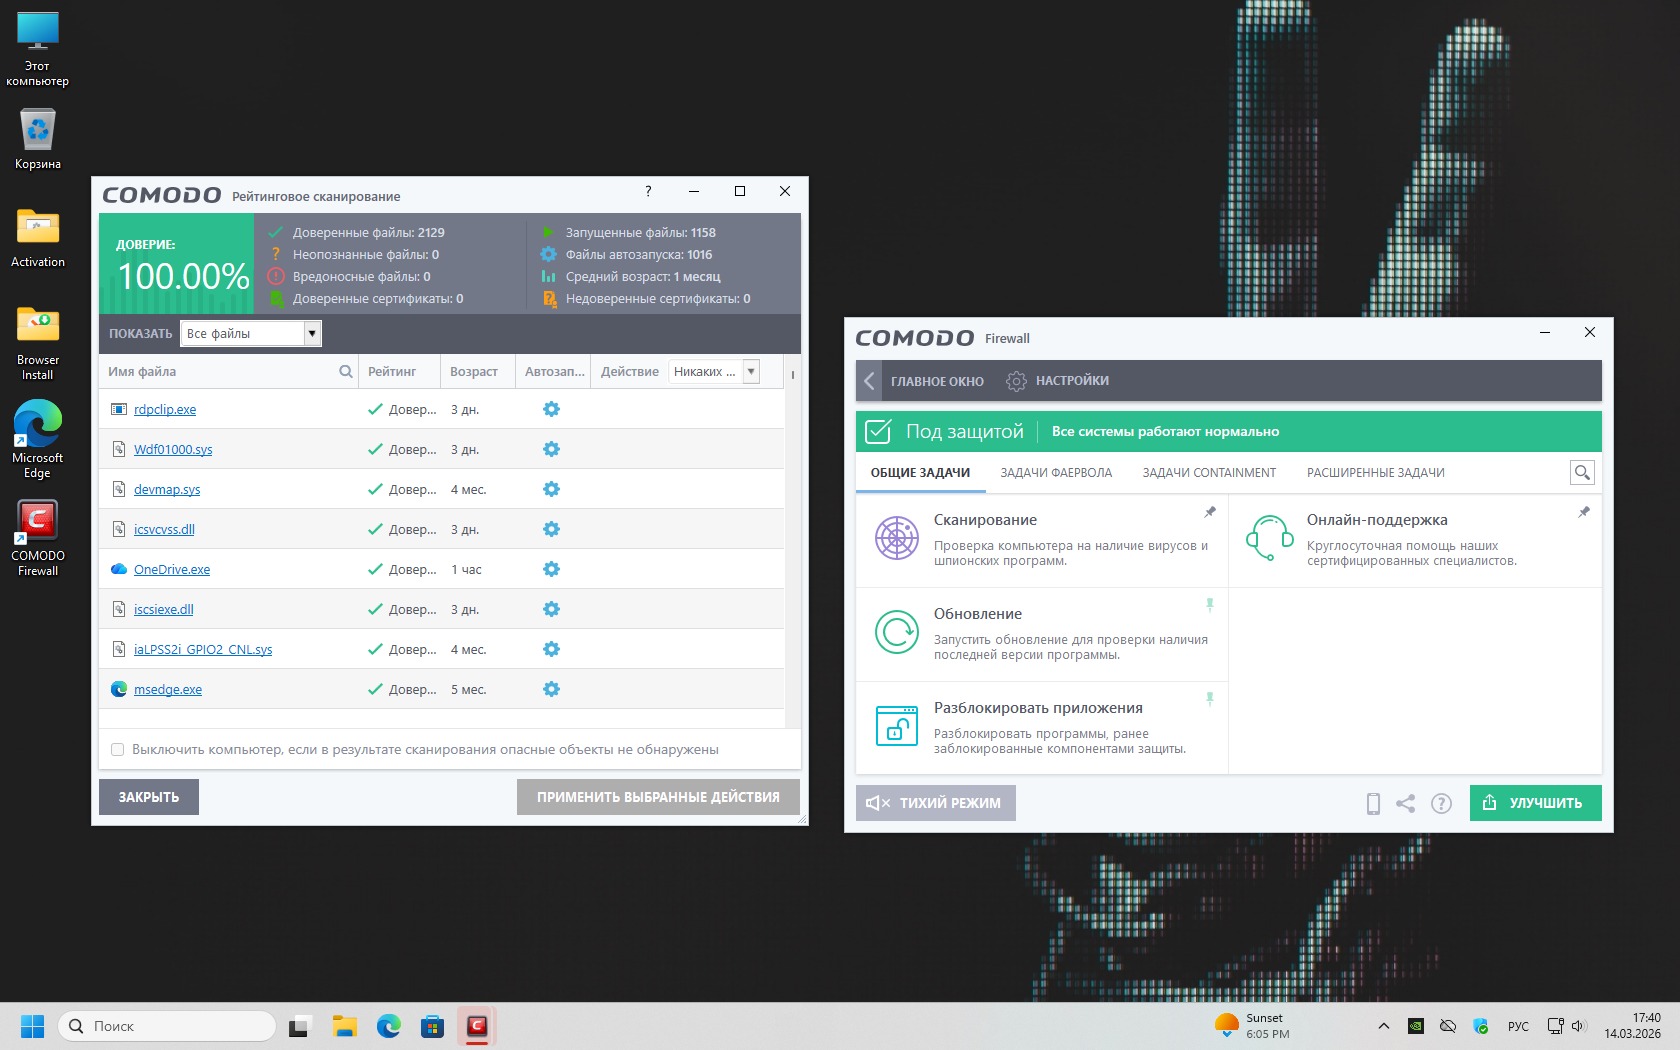Click the mobile device icon in Firewall footer
Viewport: 1680px width, 1050px height.
click(x=1373, y=803)
